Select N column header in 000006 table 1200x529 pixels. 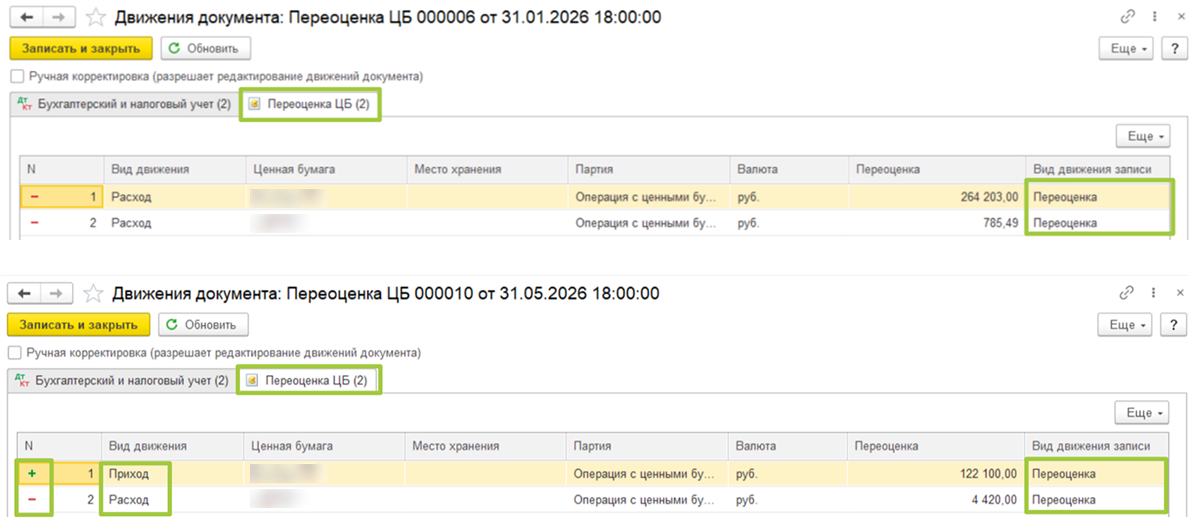pyautogui.click(x=62, y=170)
